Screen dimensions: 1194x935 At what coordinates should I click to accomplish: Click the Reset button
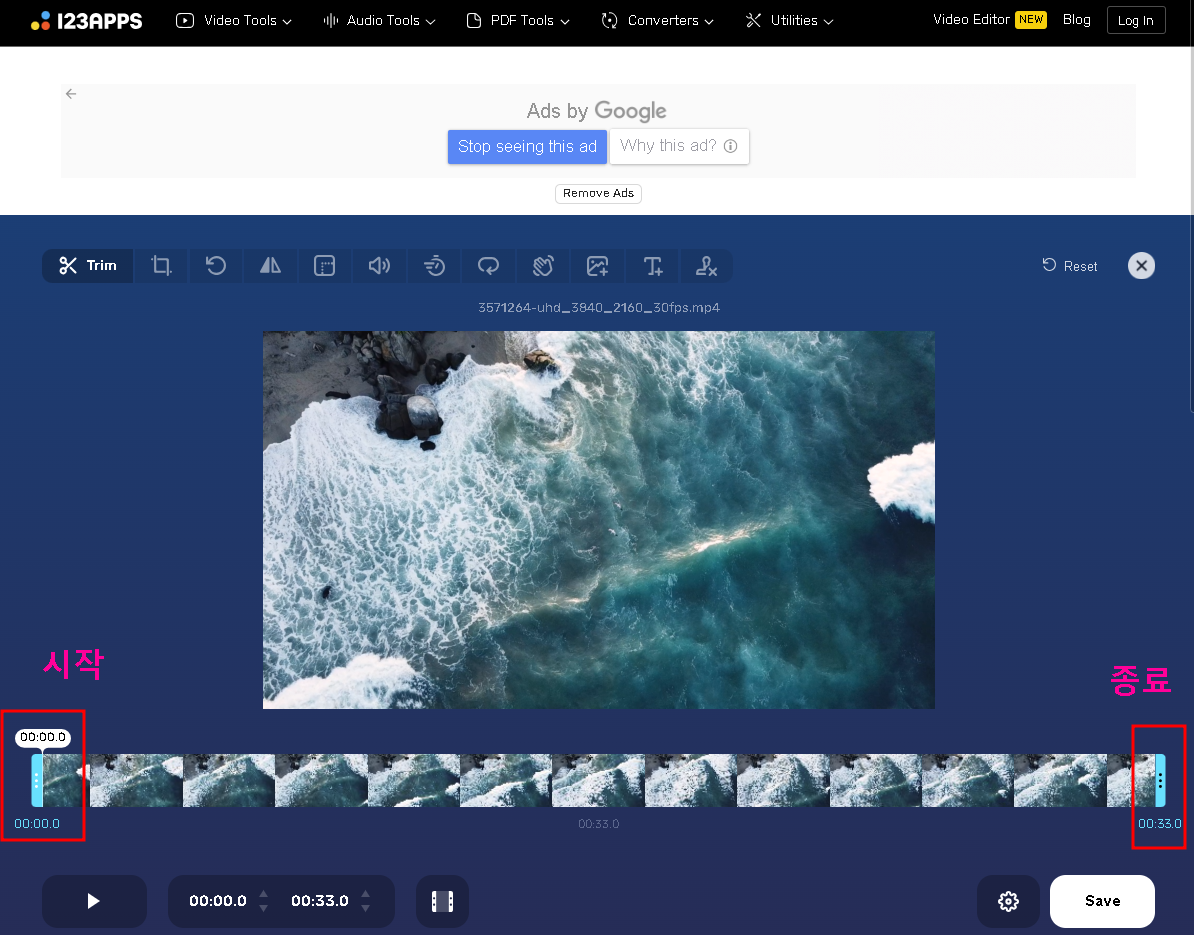pos(1070,266)
